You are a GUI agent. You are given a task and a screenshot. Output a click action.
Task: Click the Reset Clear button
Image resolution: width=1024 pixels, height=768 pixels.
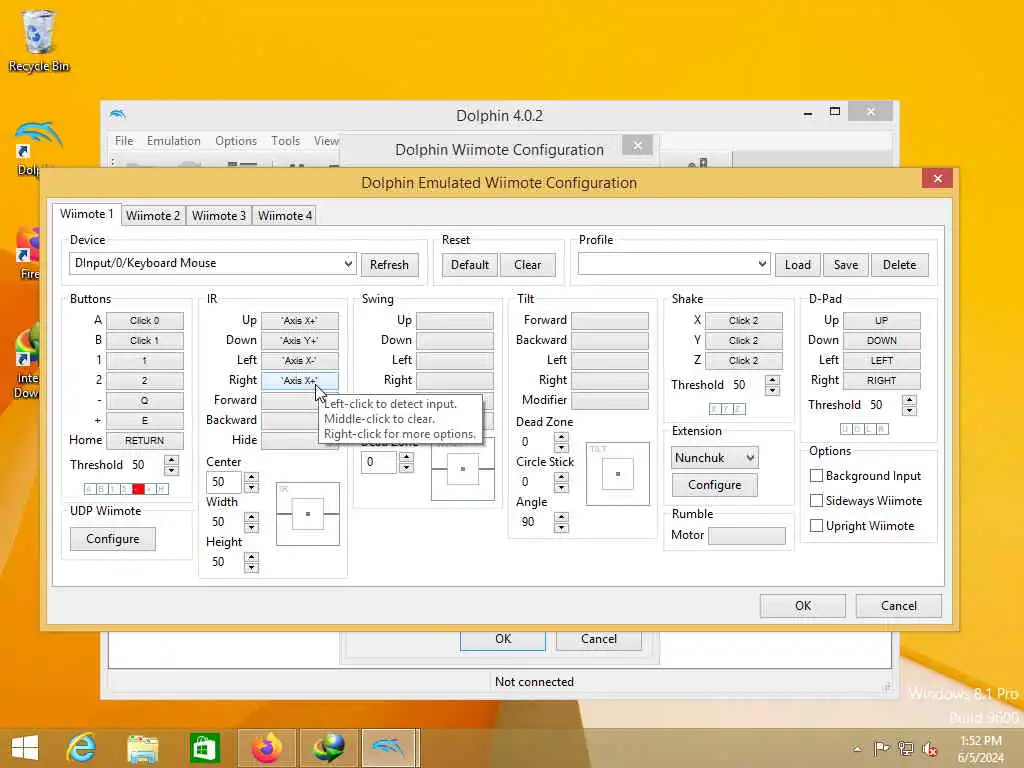pos(527,264)
